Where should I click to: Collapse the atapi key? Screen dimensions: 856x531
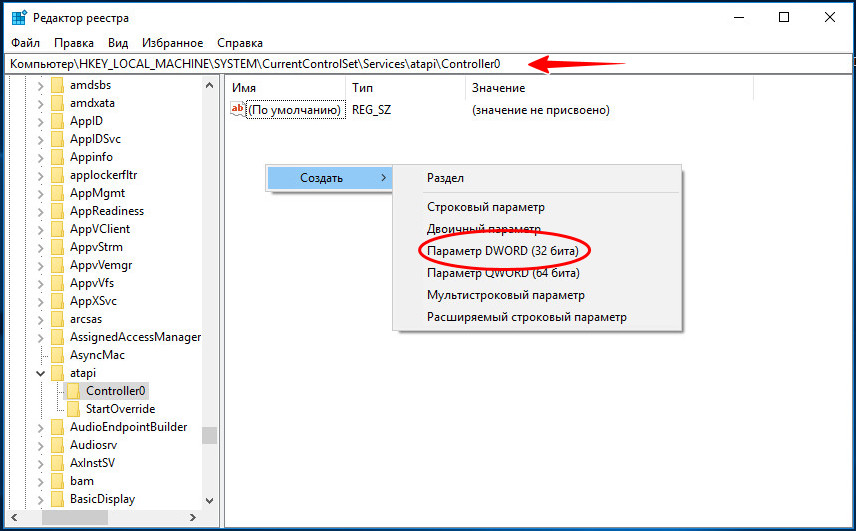tap(40, 373)
